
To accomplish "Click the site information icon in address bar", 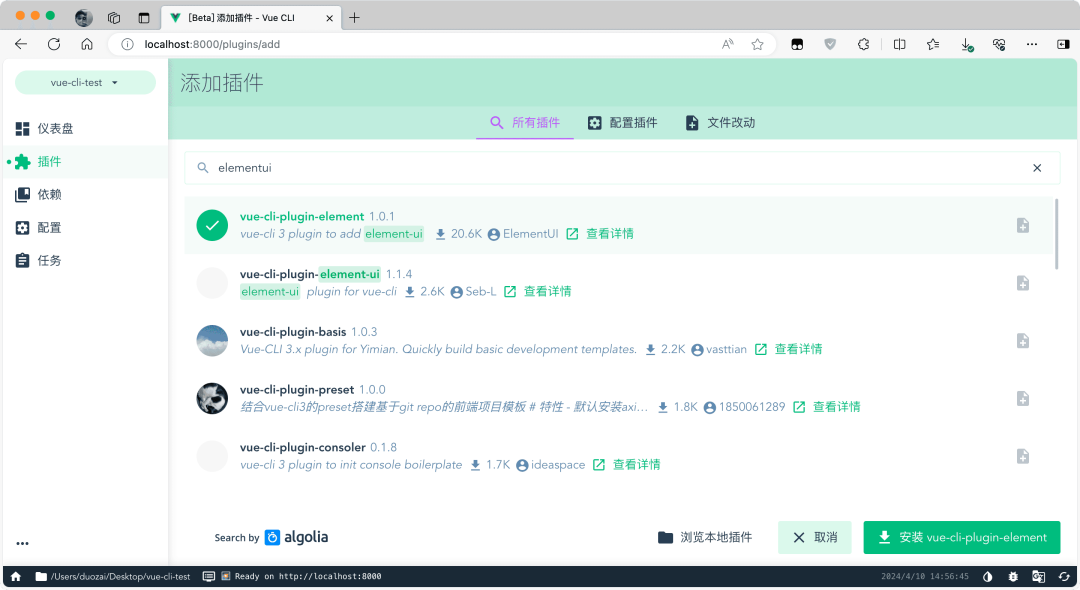I will (x=127, y=44).
